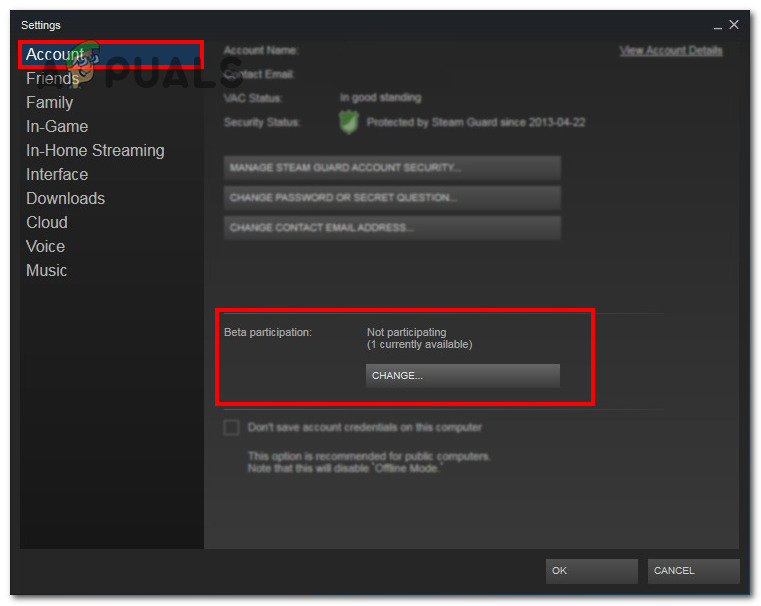Confirm settings with the OK button
761x606 pixels.
(592, 571)
